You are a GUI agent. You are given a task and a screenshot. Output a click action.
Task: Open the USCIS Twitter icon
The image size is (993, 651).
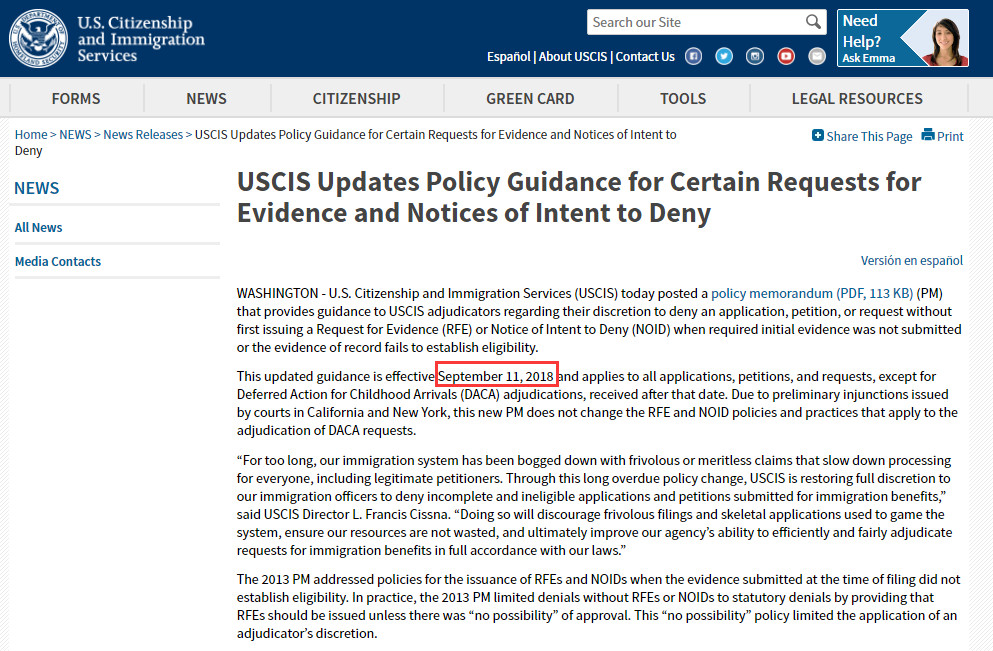[x=724, y=57]
